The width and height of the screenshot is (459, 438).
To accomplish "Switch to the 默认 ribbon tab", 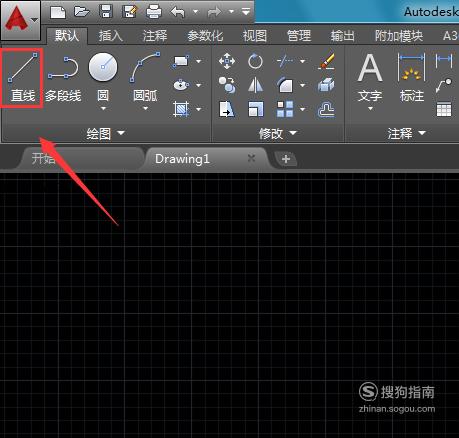I will tap(67, 35).
